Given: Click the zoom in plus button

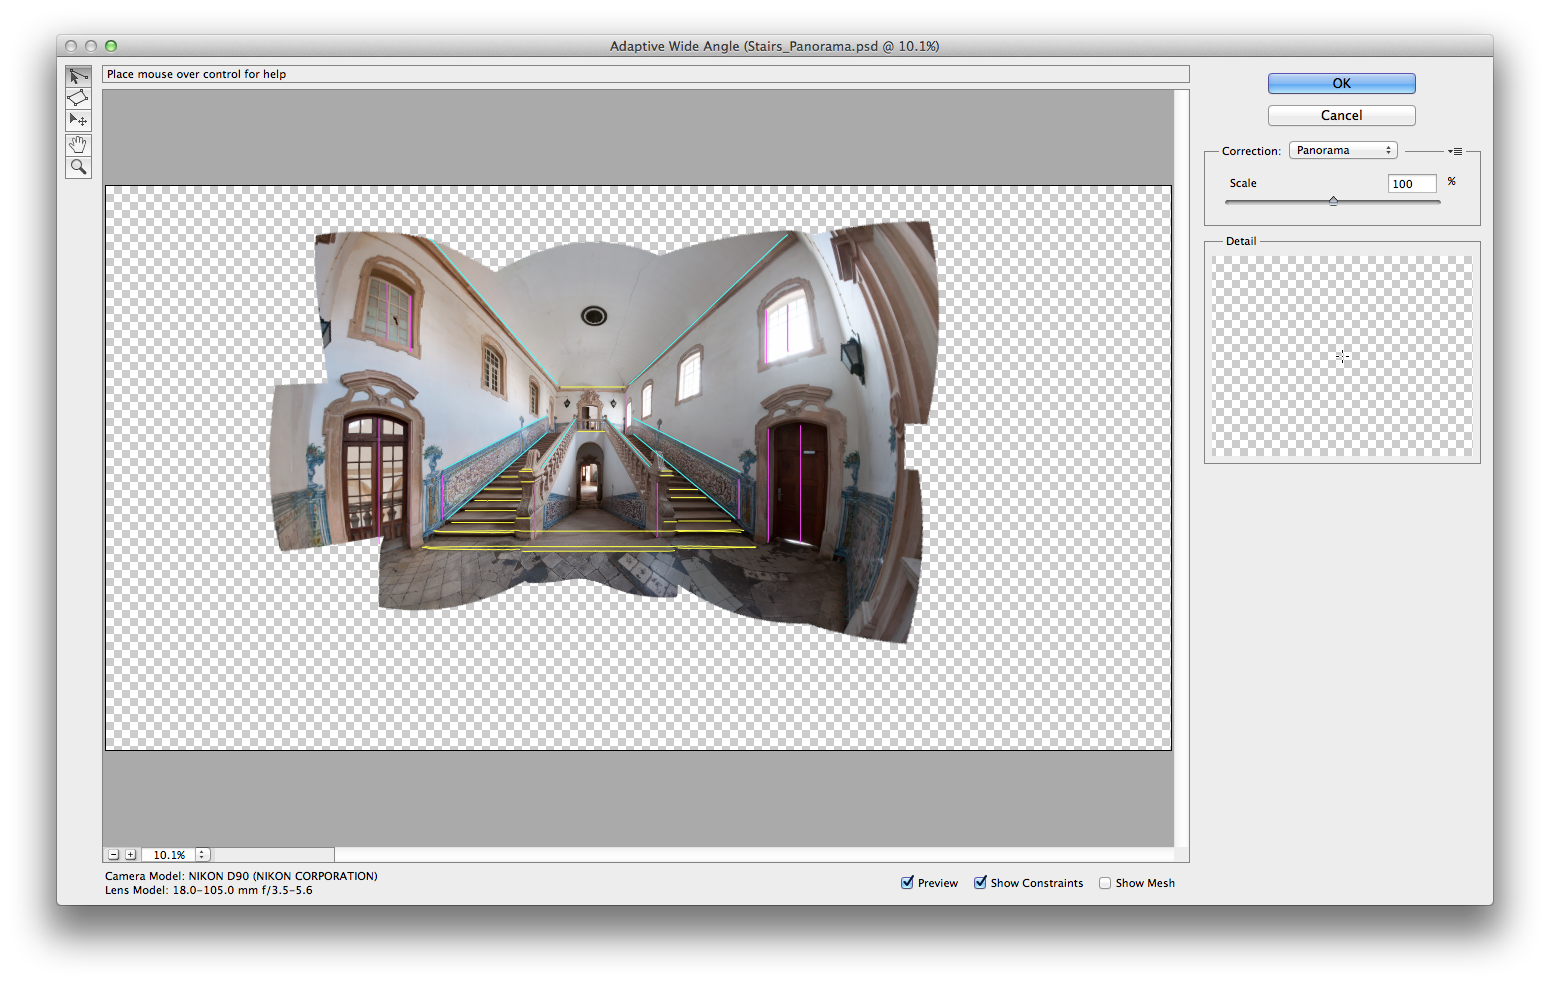Looking at the screenshot, I should pos(130,855).
